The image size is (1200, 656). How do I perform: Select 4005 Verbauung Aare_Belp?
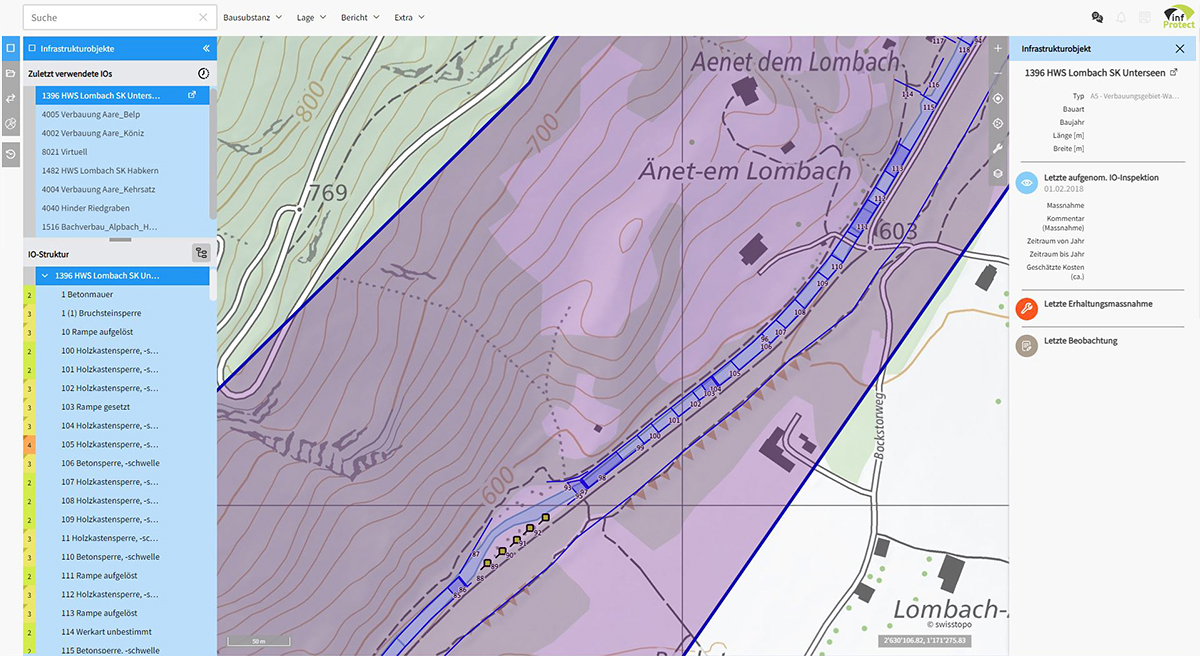pos(122,115)
